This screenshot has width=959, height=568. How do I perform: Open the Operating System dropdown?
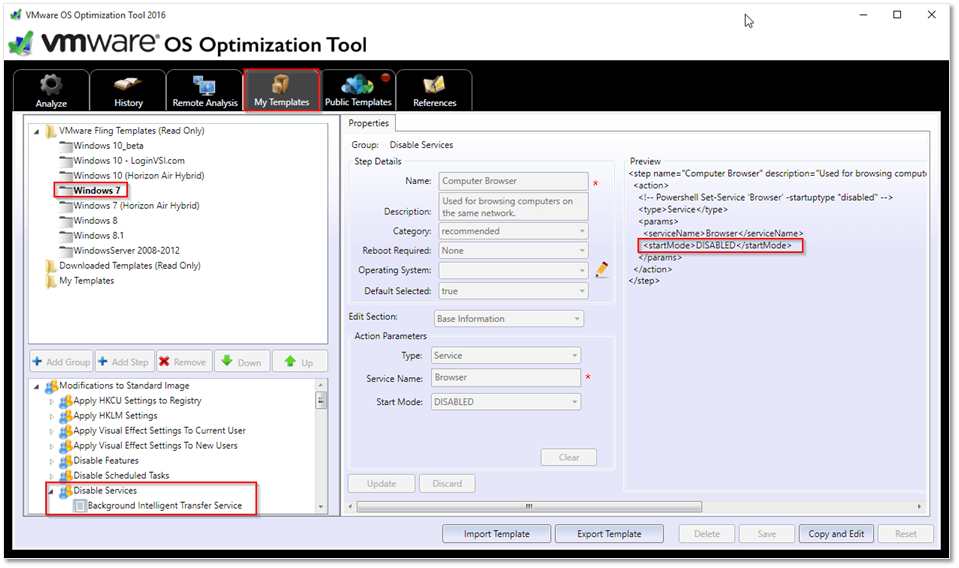(x=513, y=270)
